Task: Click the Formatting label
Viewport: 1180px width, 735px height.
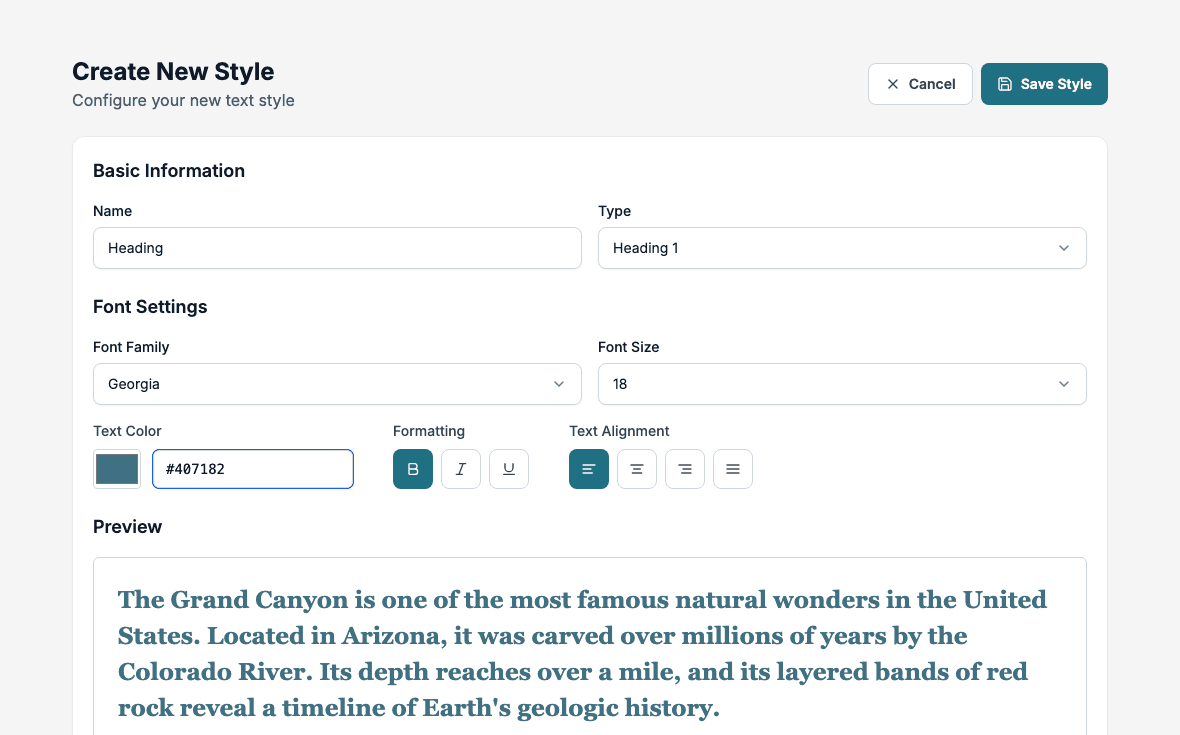Action: point(428,431)
